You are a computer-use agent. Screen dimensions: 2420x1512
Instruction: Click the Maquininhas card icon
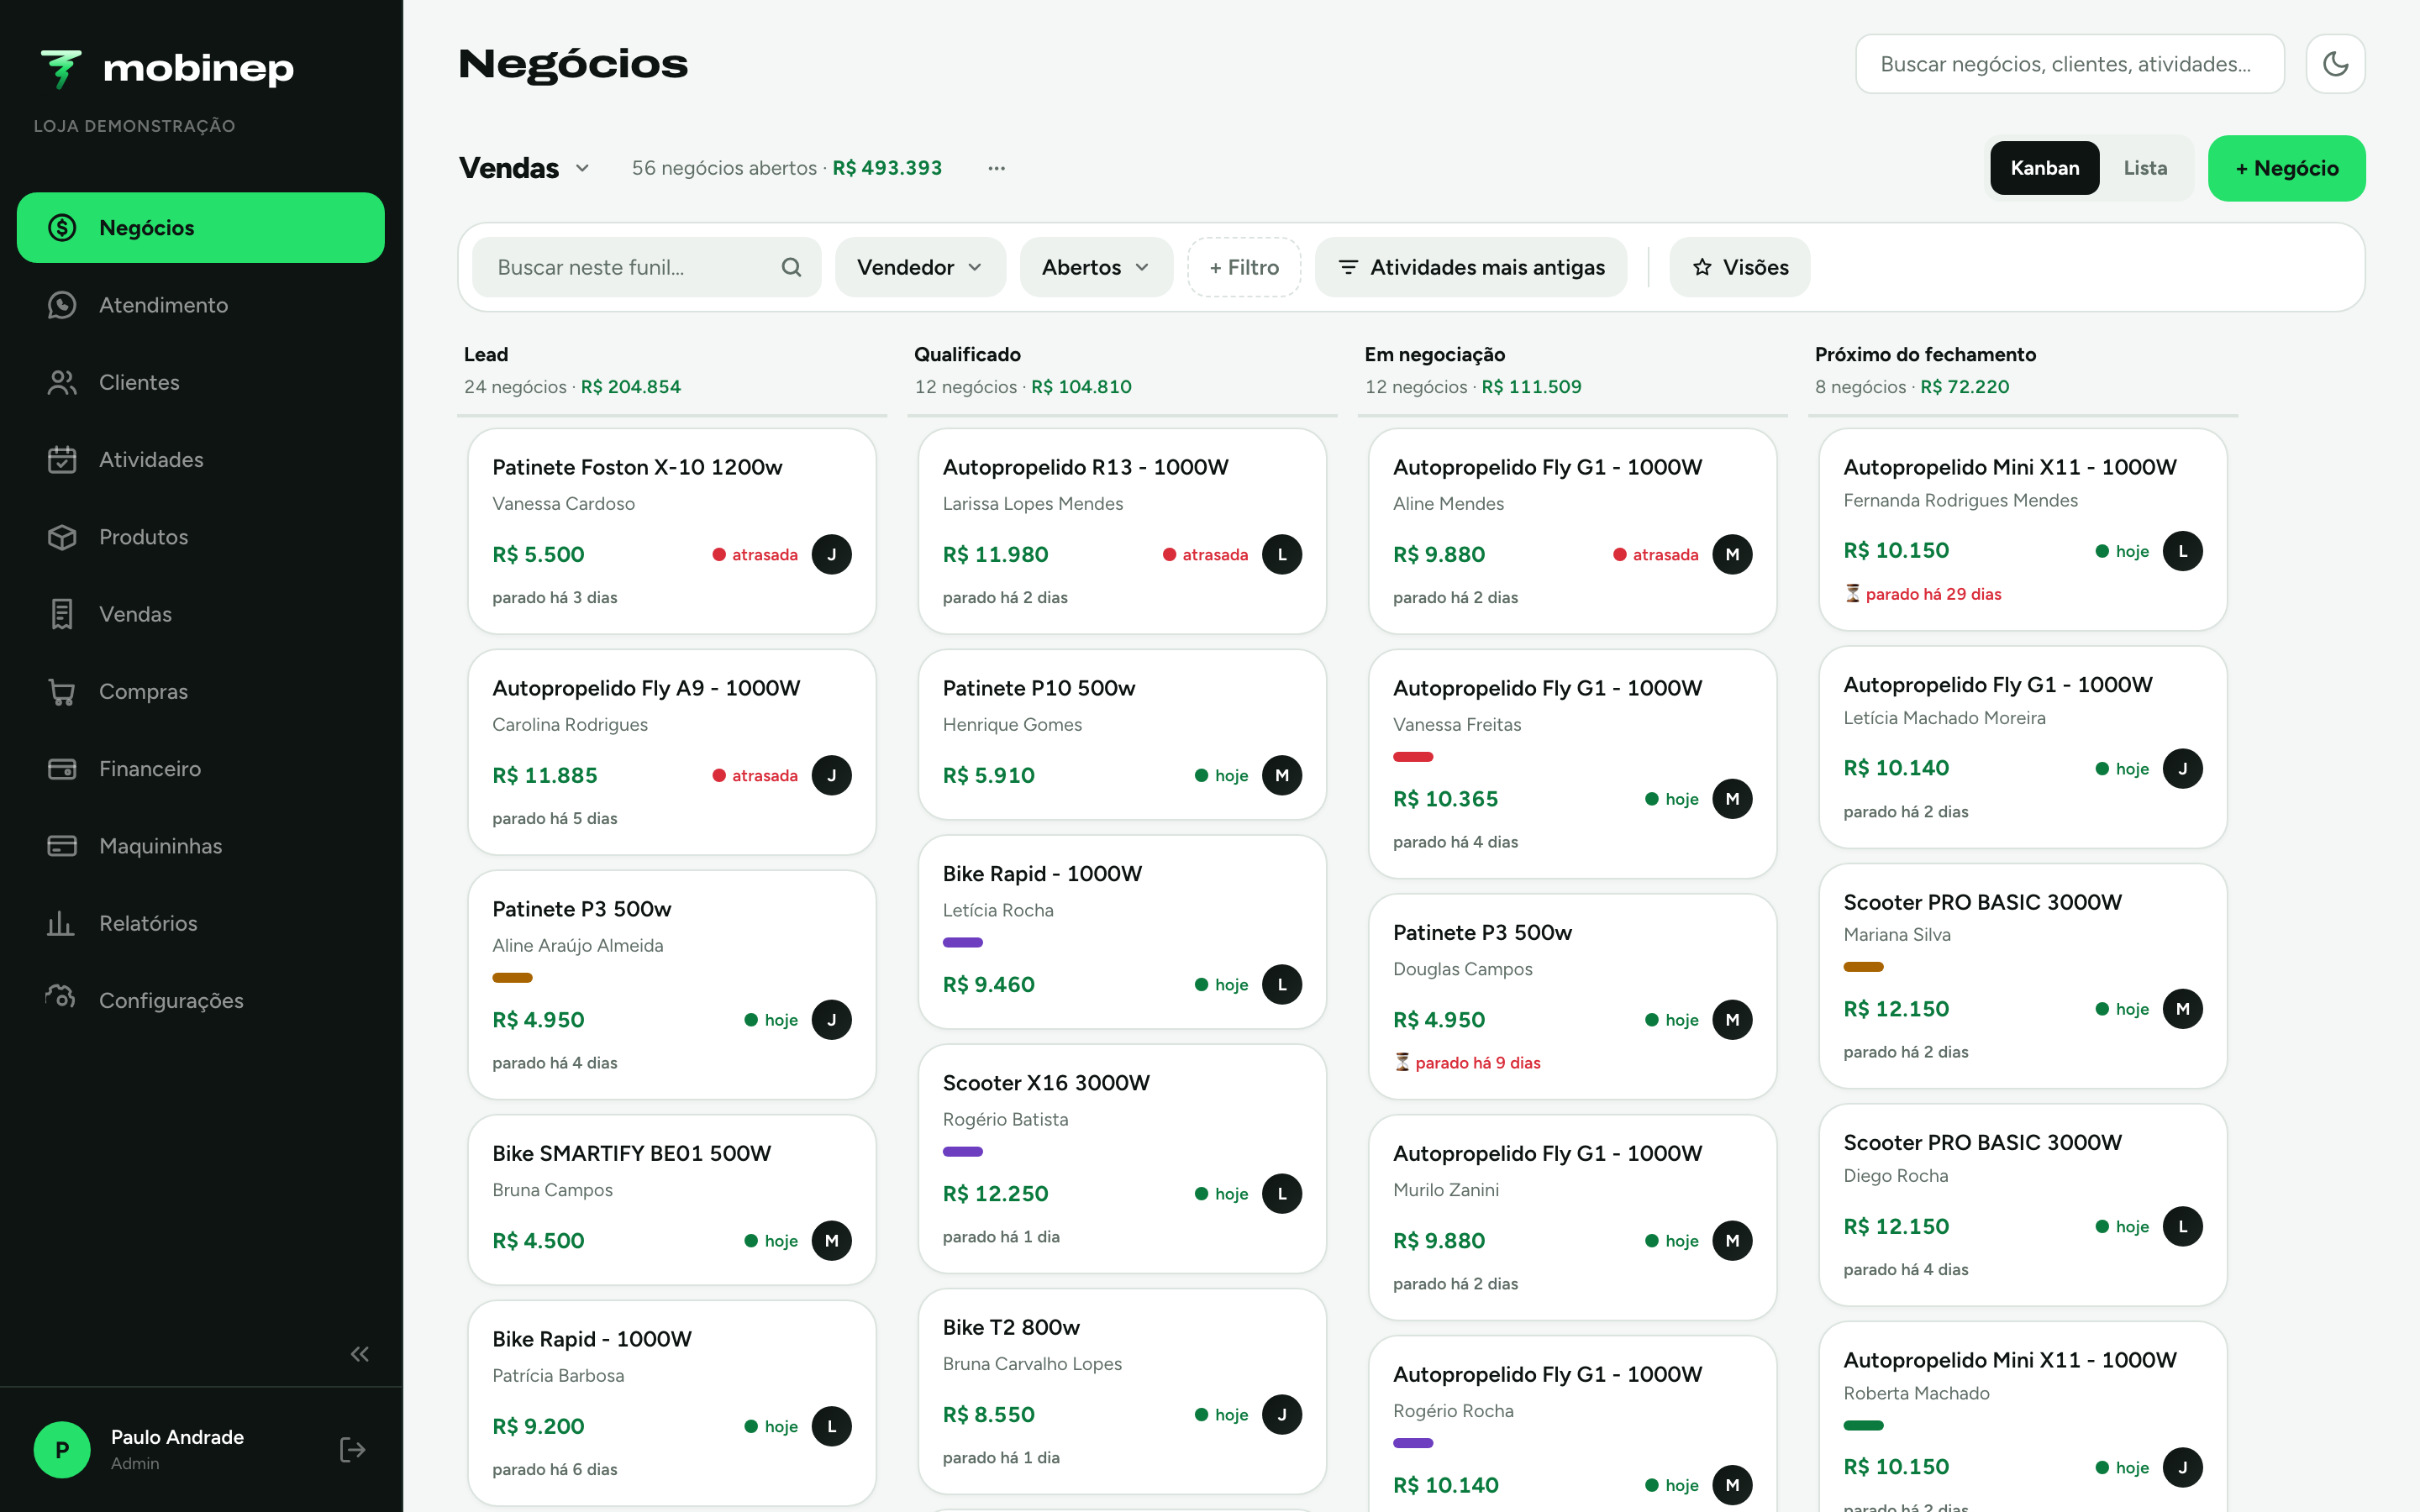62,846
